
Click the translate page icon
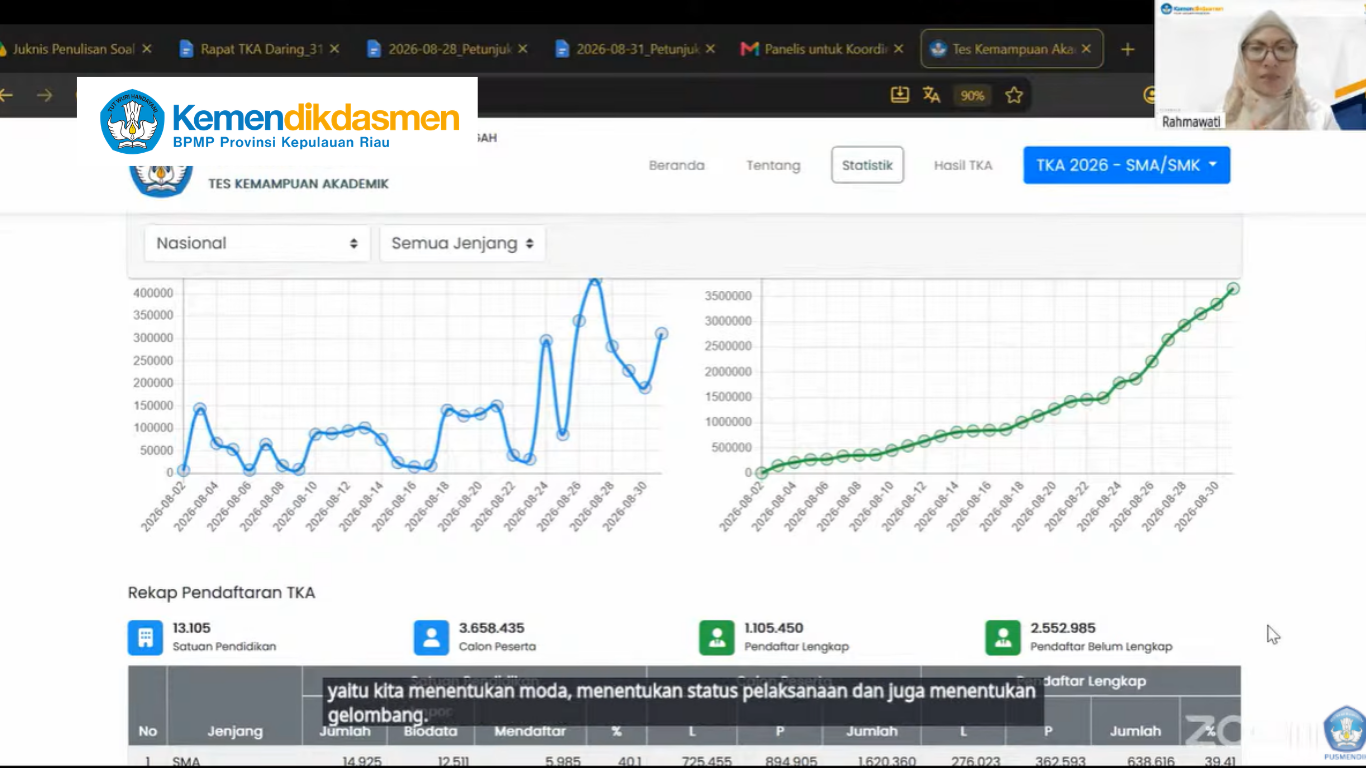[x=932, y=95]
